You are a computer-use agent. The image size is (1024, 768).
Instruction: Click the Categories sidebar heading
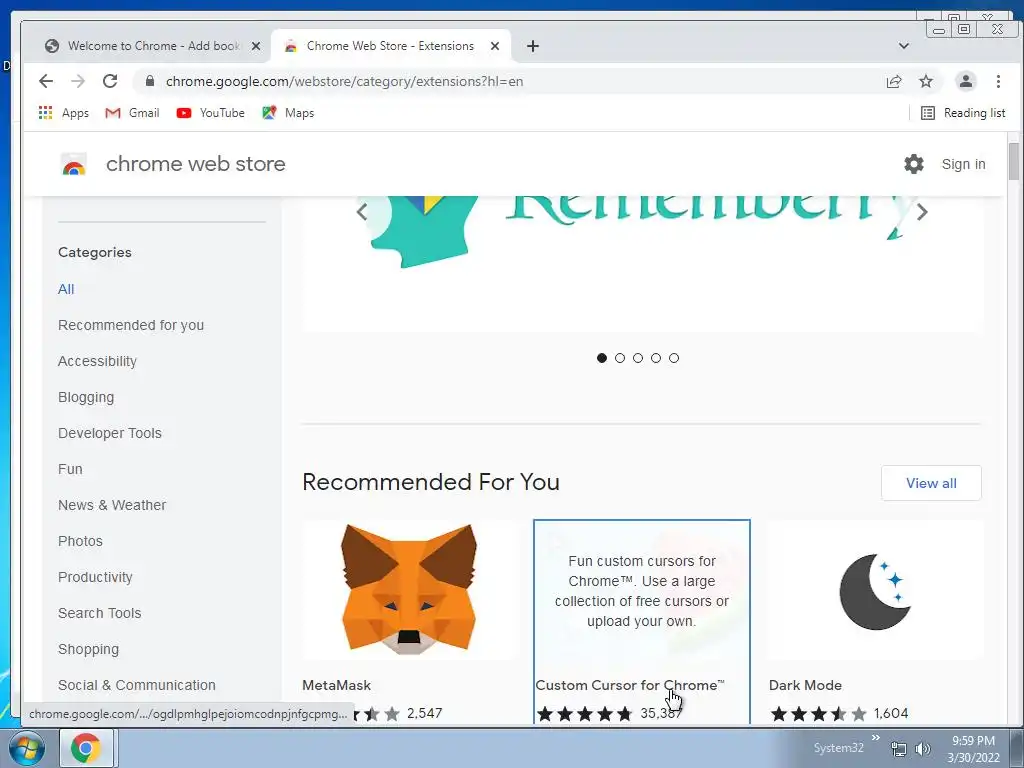point(95,253)
